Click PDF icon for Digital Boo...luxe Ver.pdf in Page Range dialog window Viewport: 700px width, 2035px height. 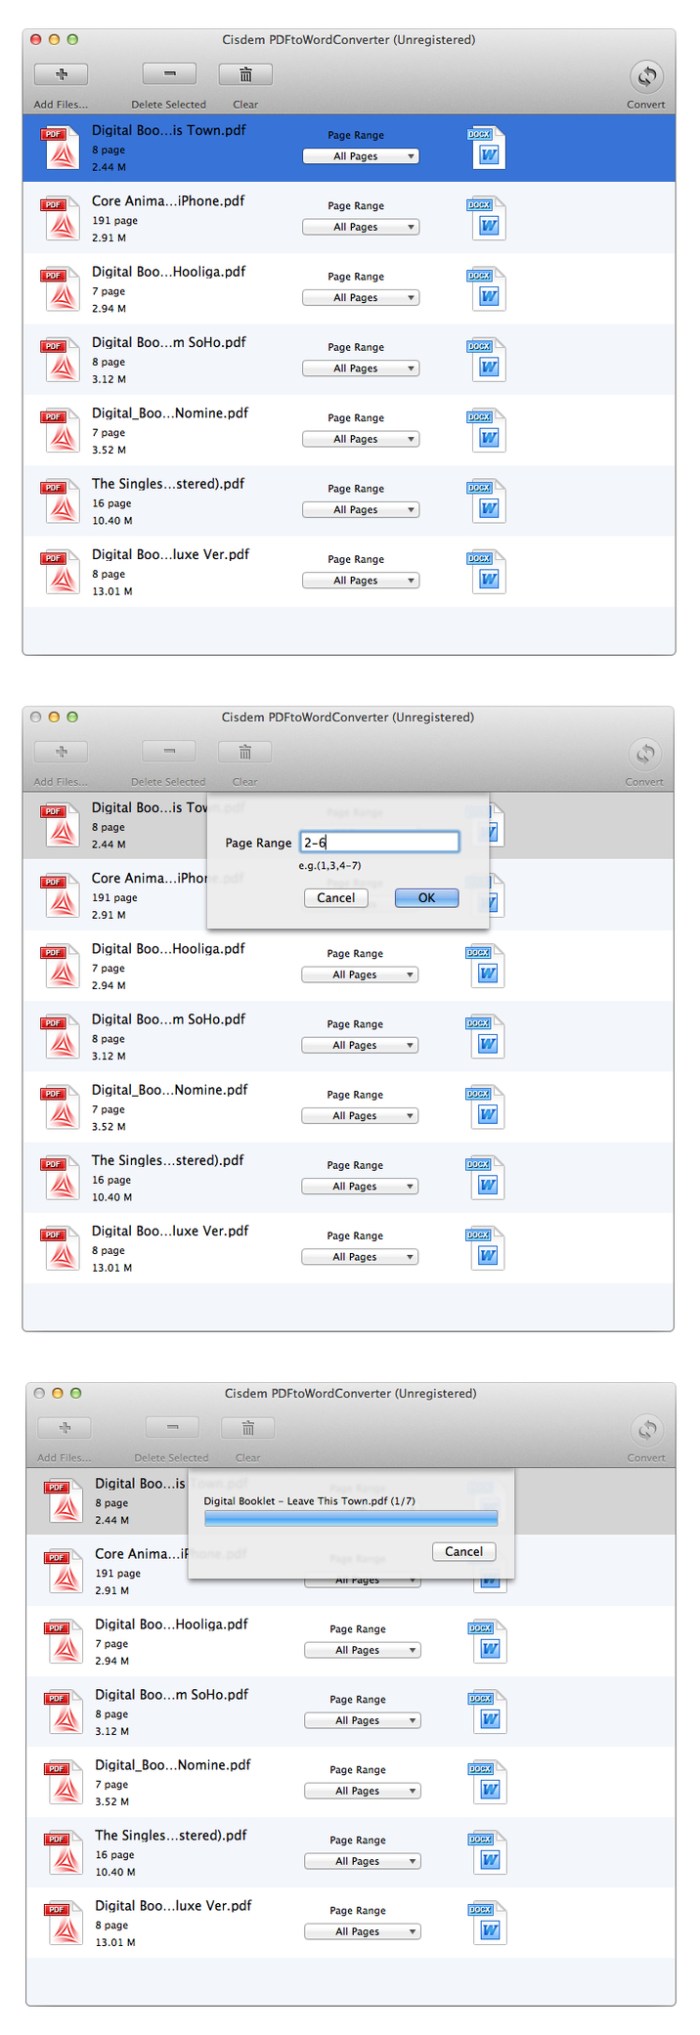[59, 1248]
